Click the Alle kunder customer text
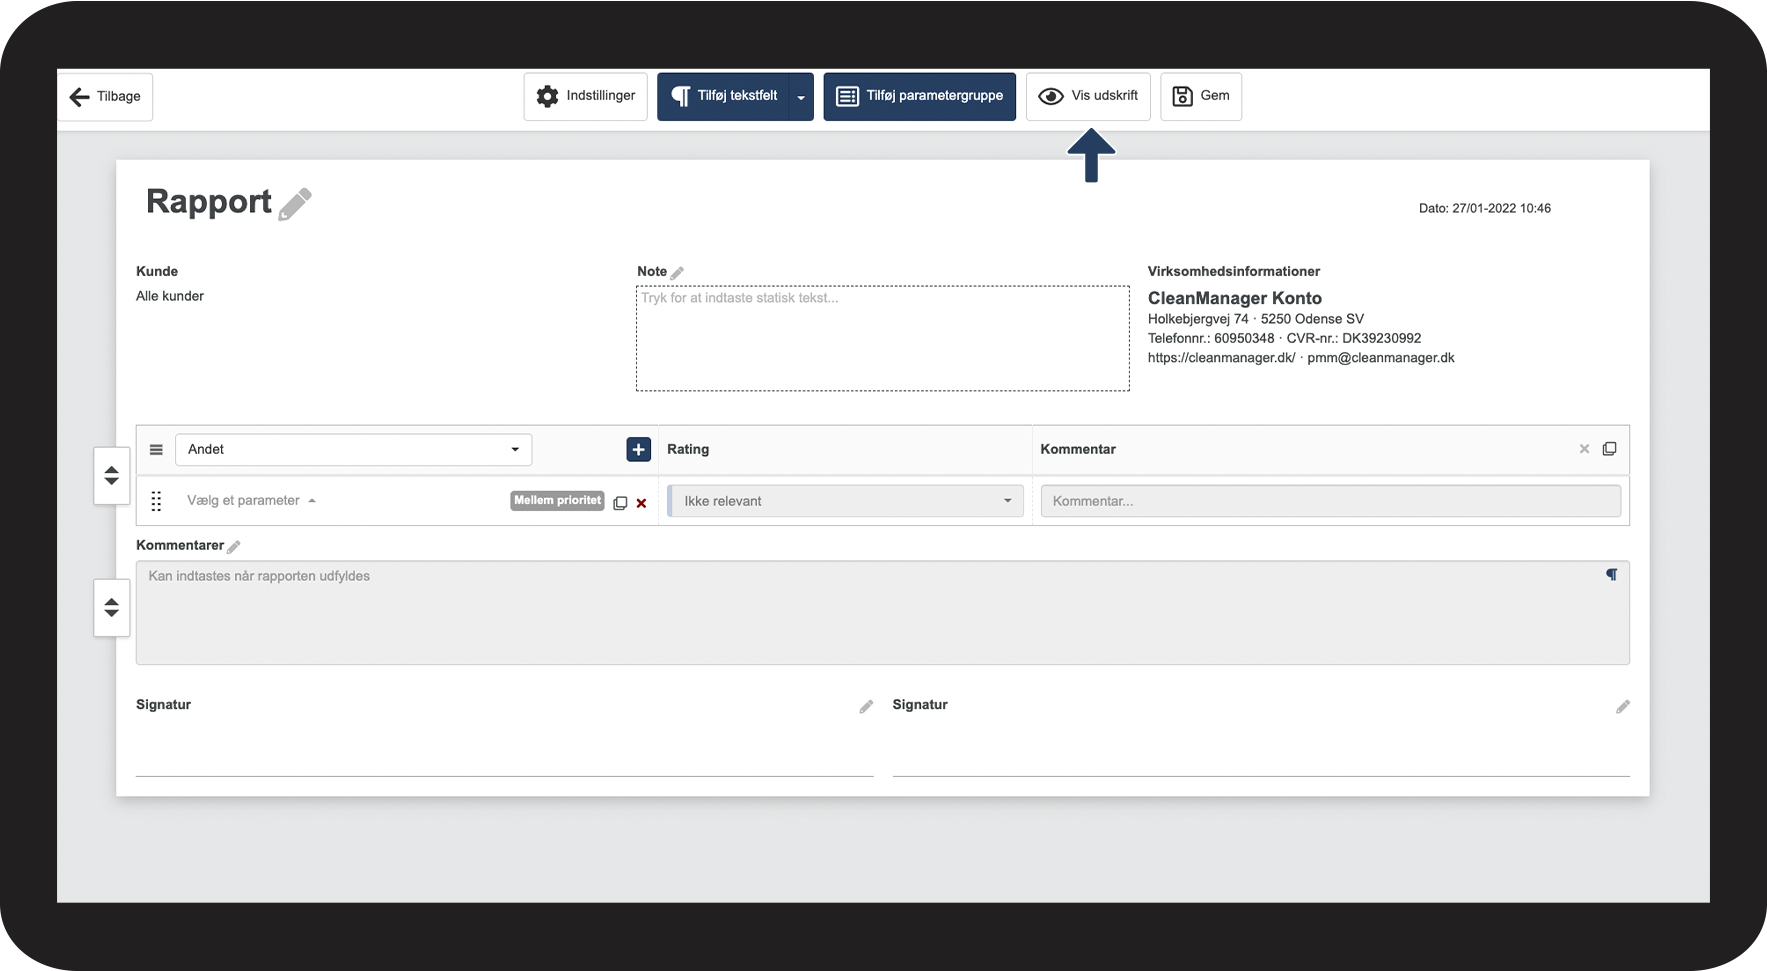The height and width of the screenshot is (971, 1767). [x=170, y=296]
